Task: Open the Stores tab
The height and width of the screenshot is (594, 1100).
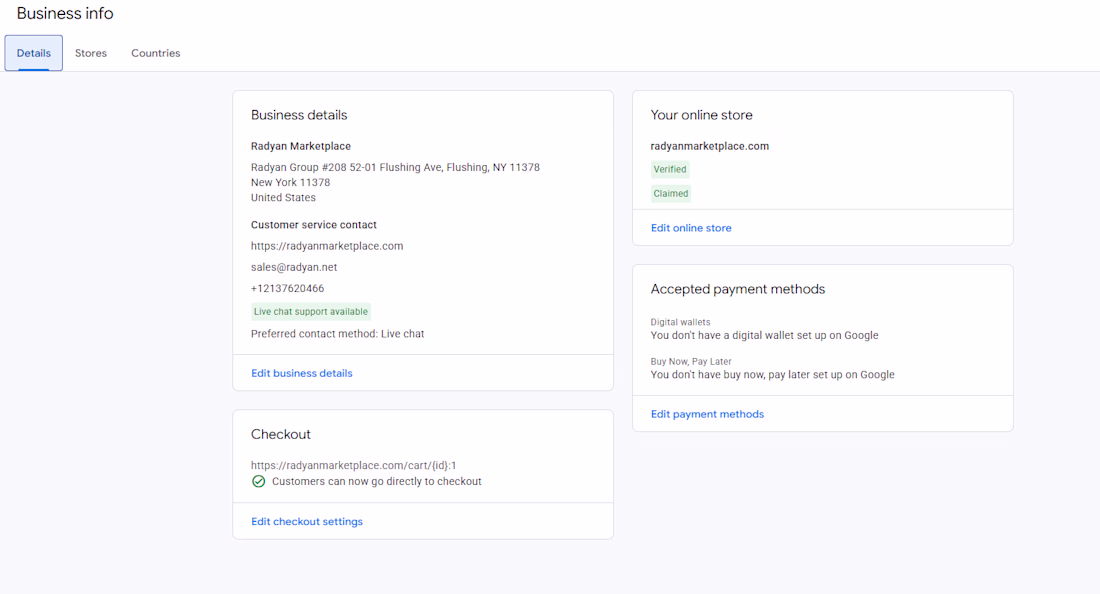Action: point(91,53)
